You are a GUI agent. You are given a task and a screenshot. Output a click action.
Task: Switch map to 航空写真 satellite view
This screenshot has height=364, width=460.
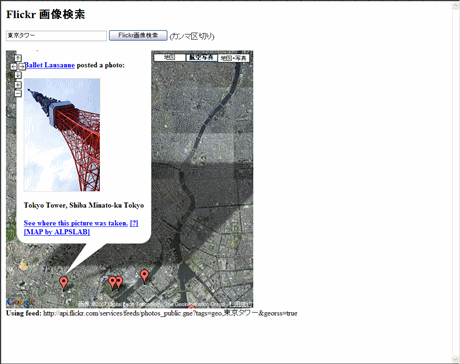coord(201,58)
